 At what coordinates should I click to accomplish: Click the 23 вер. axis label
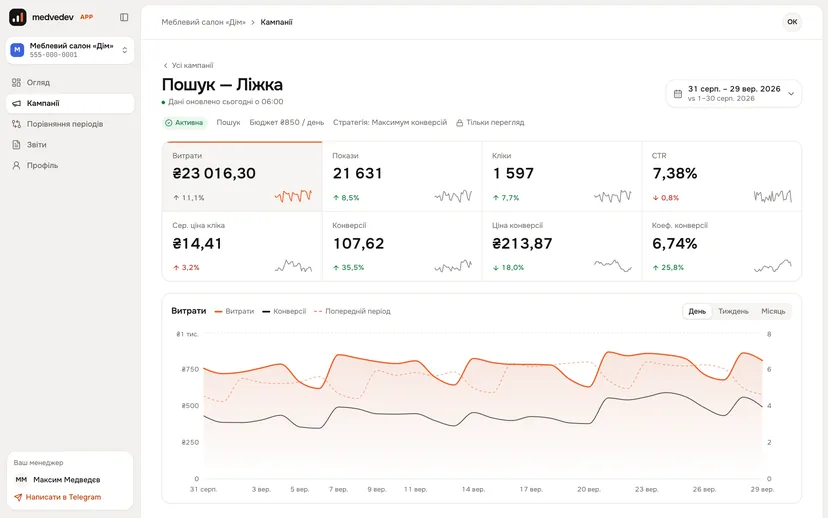(646, 489)
